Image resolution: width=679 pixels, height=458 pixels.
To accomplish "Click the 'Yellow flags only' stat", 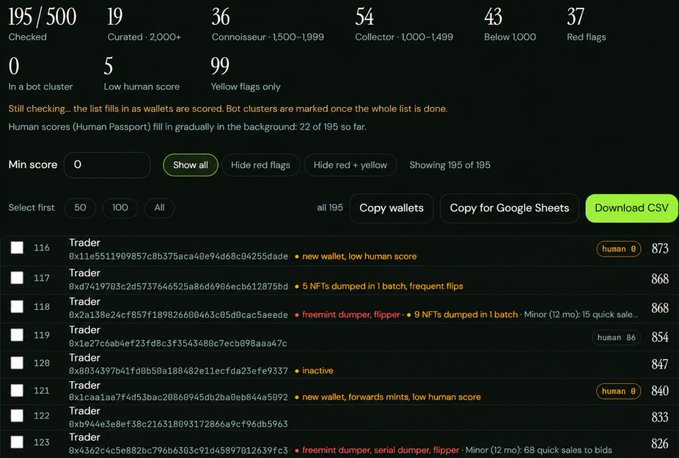I will tap(246, 74).
